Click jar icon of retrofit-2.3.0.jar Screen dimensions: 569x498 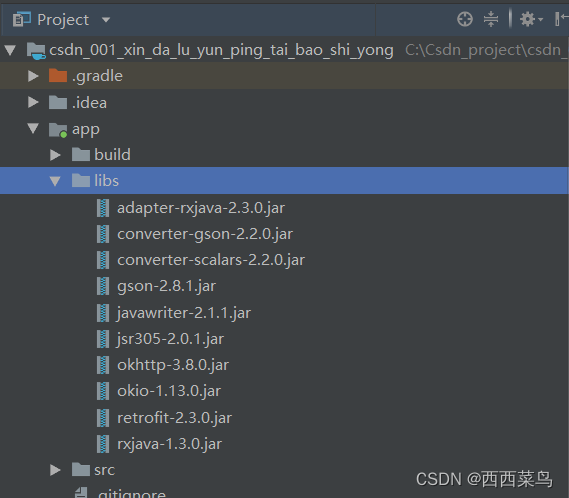[x=103, y=418]
